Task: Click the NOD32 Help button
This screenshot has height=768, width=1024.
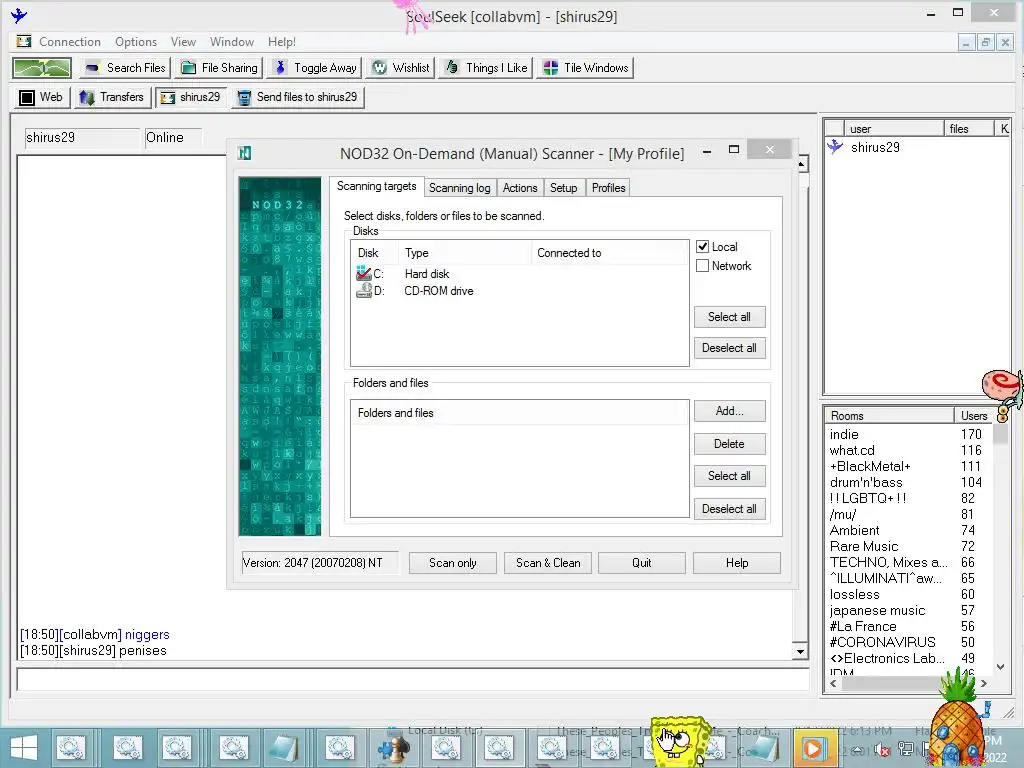Action: pos(737,563)
